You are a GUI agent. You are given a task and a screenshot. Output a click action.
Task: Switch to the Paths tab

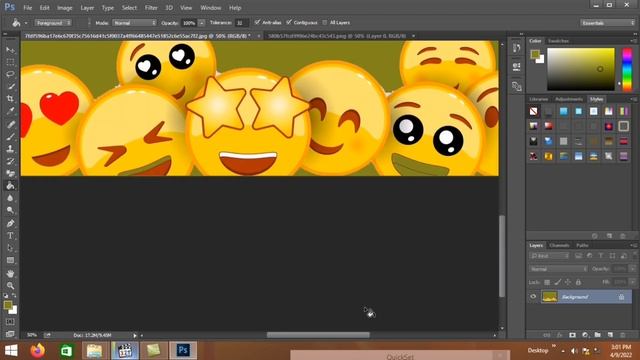[x=582, y=245]
